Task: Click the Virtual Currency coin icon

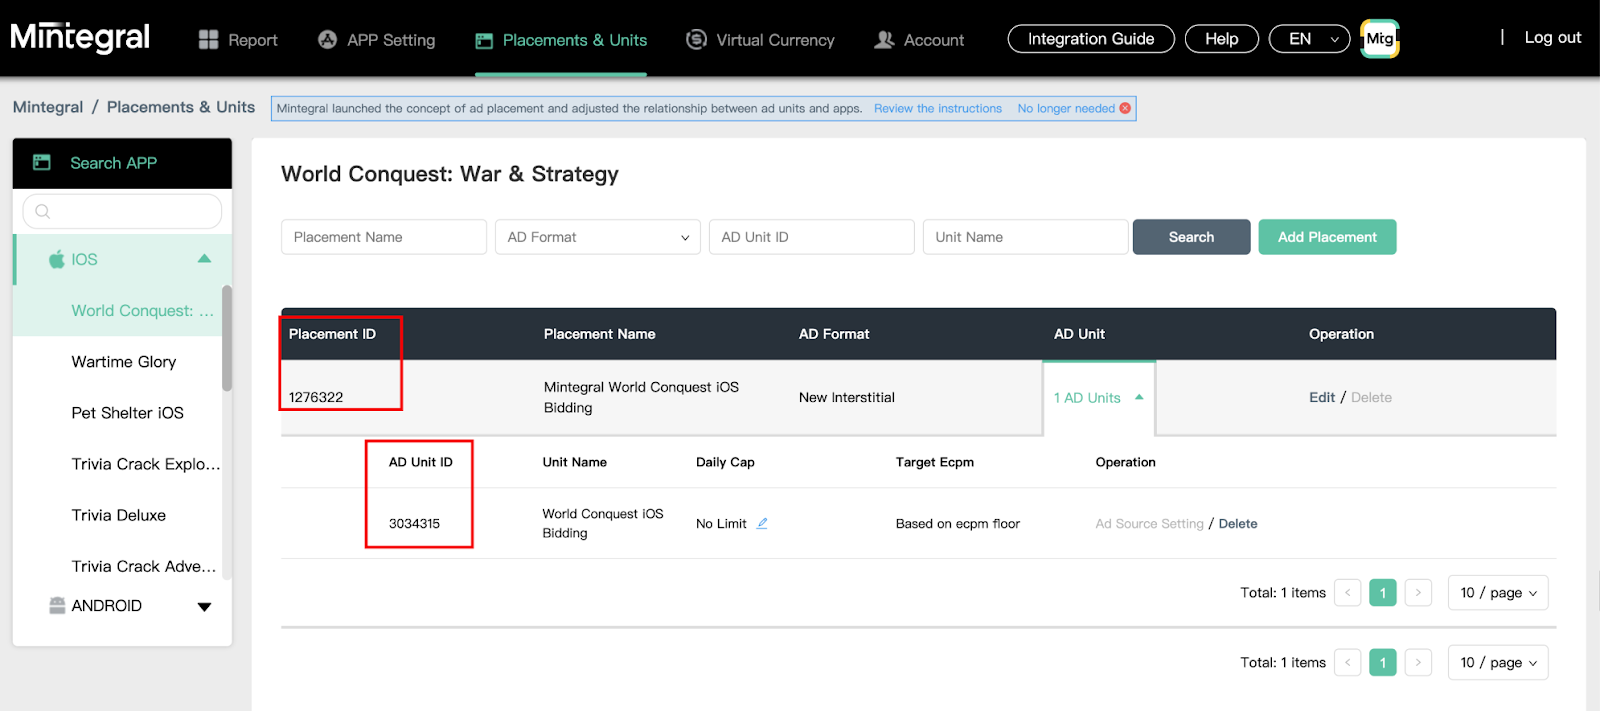Action: 696,39
